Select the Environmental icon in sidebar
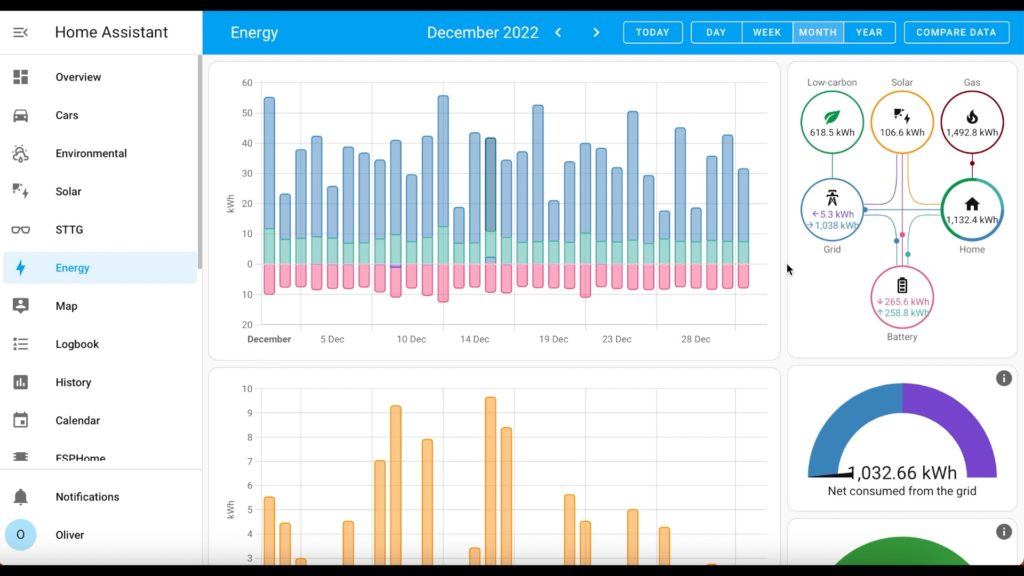Viewport: 1024px width, 576px height. (20, 153)
